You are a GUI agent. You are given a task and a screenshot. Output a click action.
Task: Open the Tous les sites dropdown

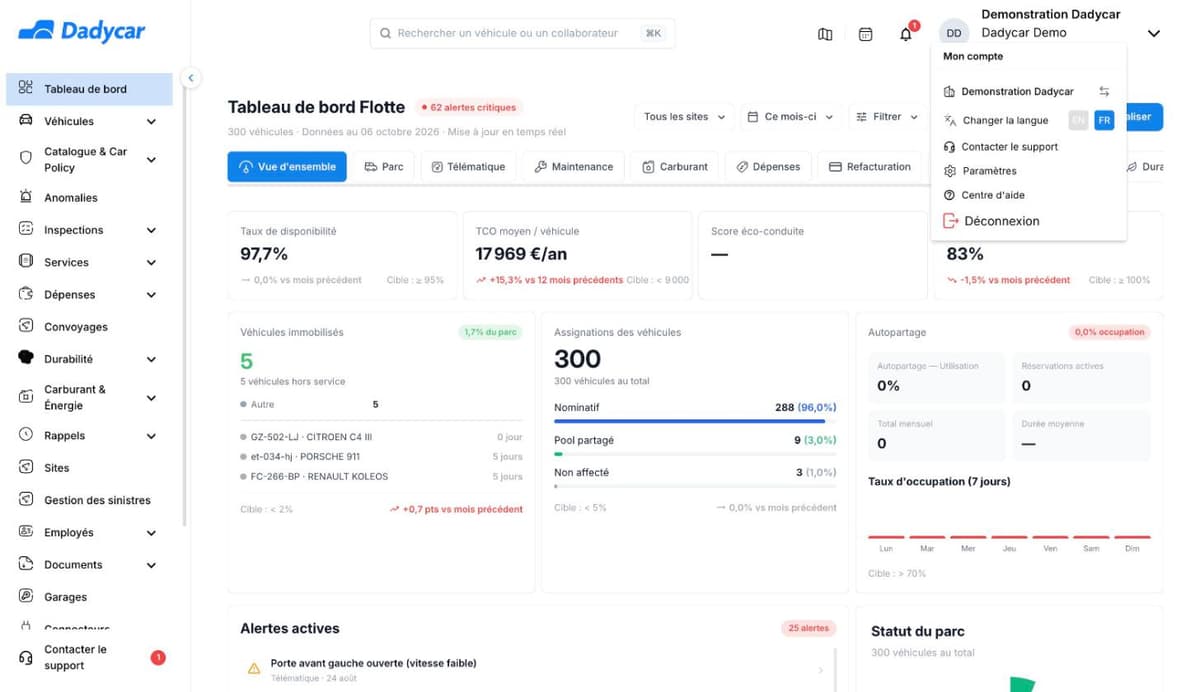click(x=684, y=117)
